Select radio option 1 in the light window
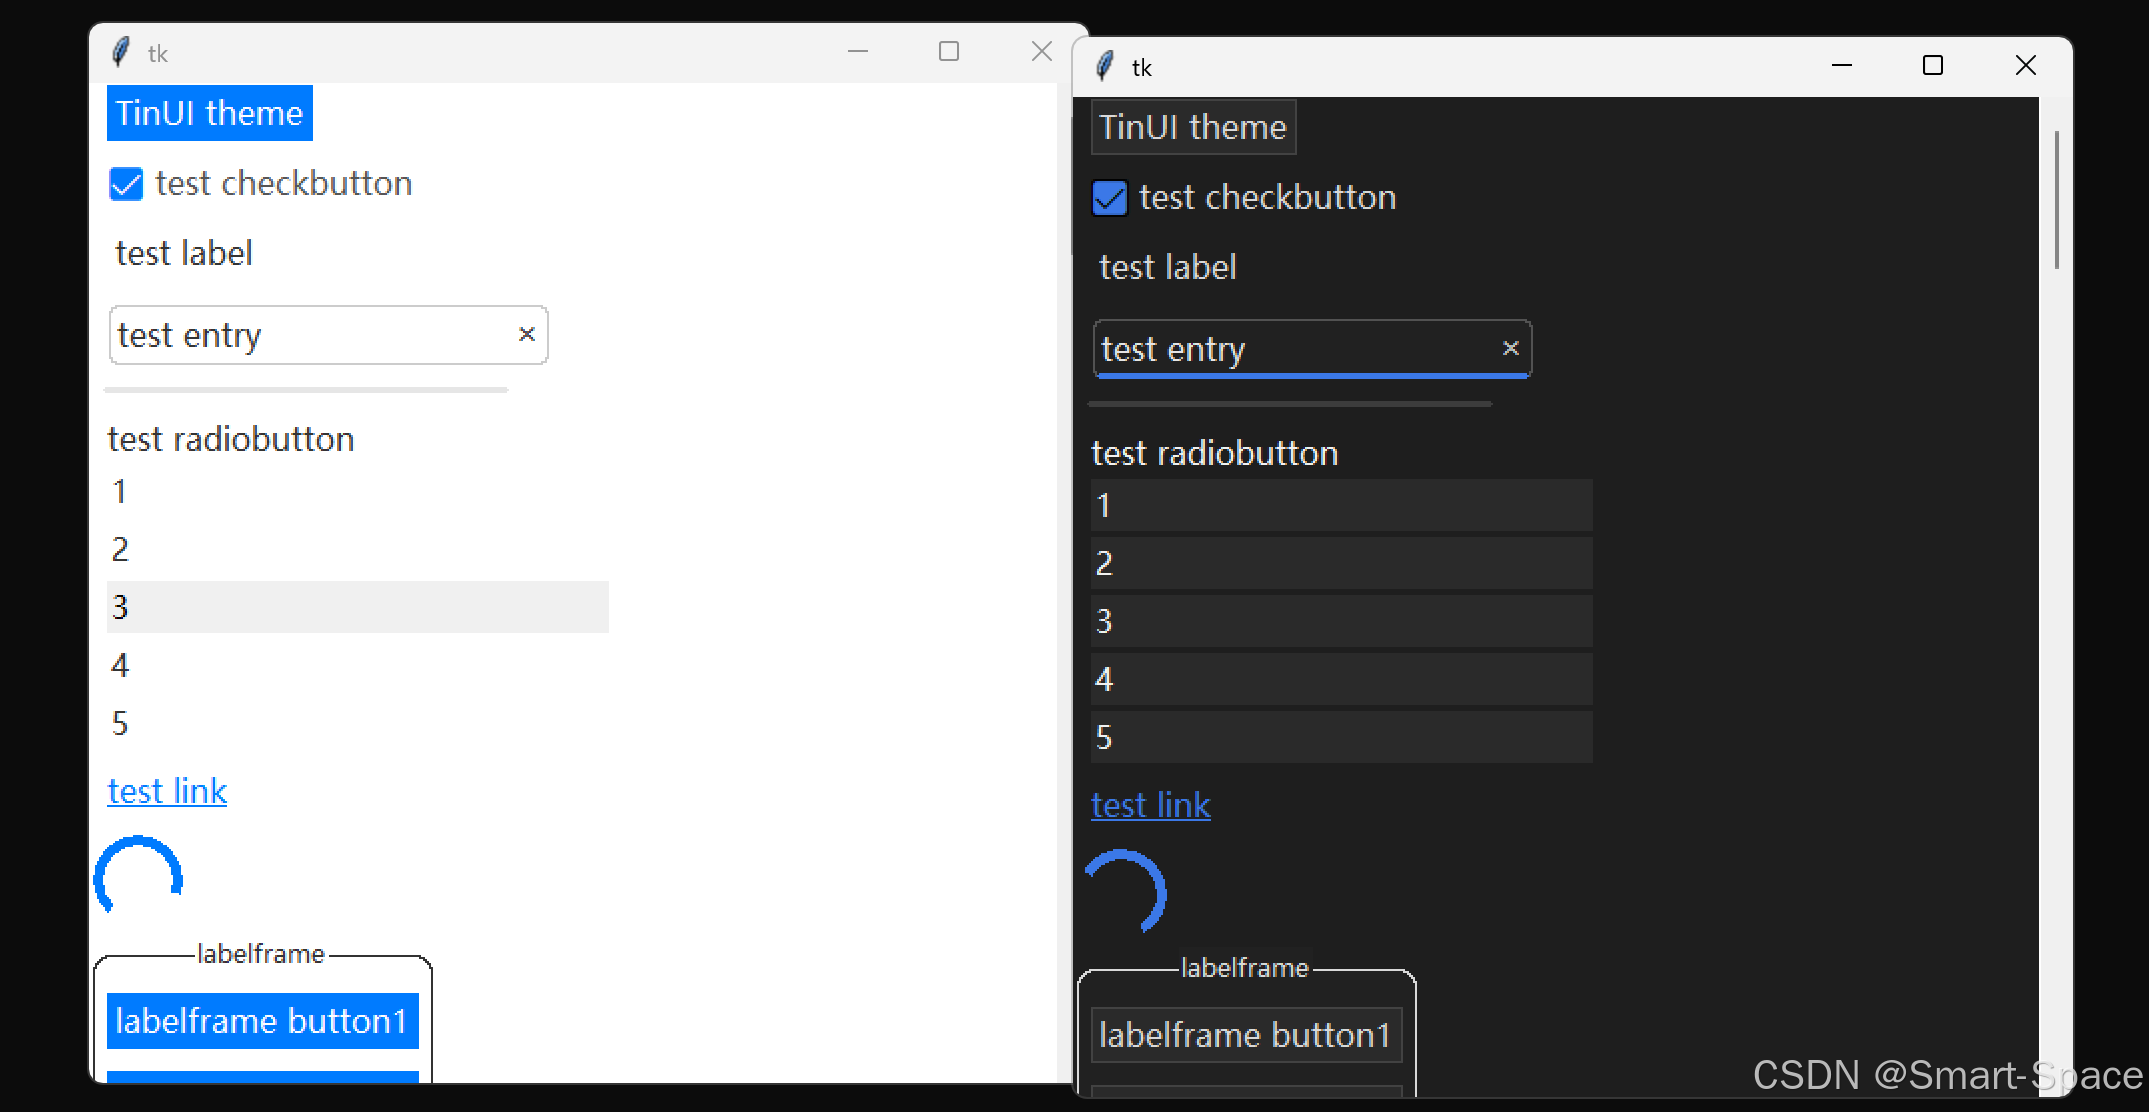Image resolution: width=2149 pixels, height=1112 pixels. (x=120, y=491)
